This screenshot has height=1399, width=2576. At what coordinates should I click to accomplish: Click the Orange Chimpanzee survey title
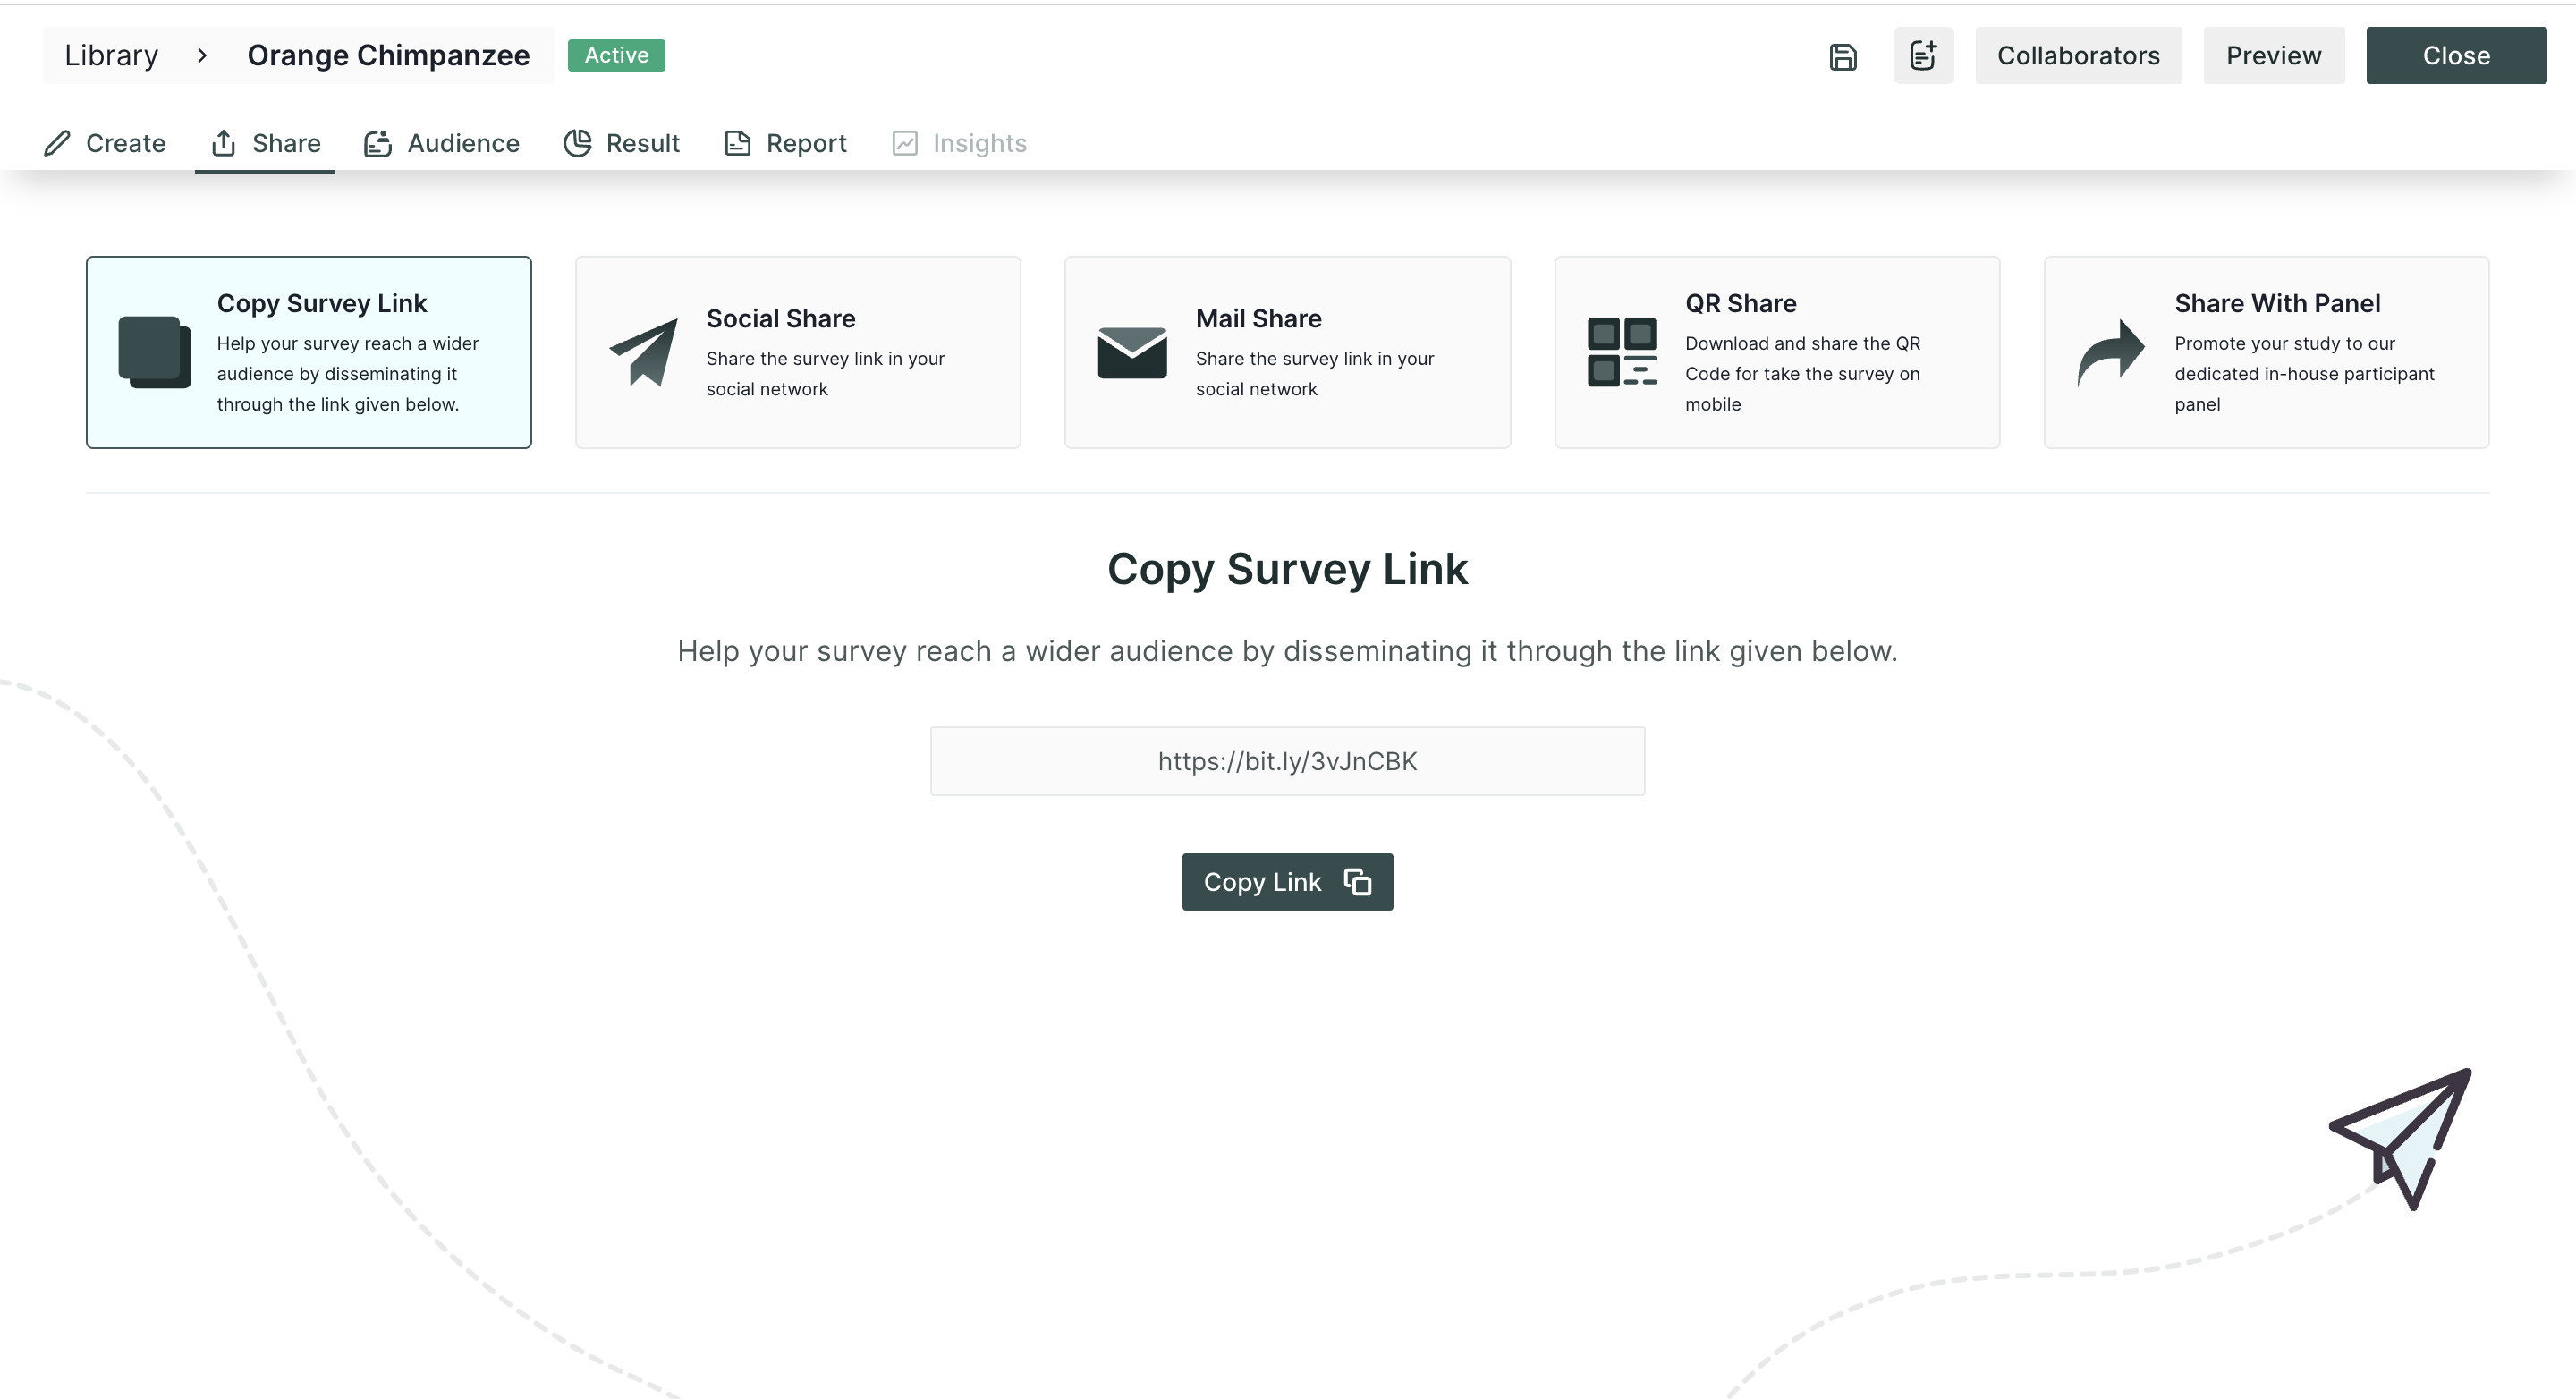(x=388, y=55)
